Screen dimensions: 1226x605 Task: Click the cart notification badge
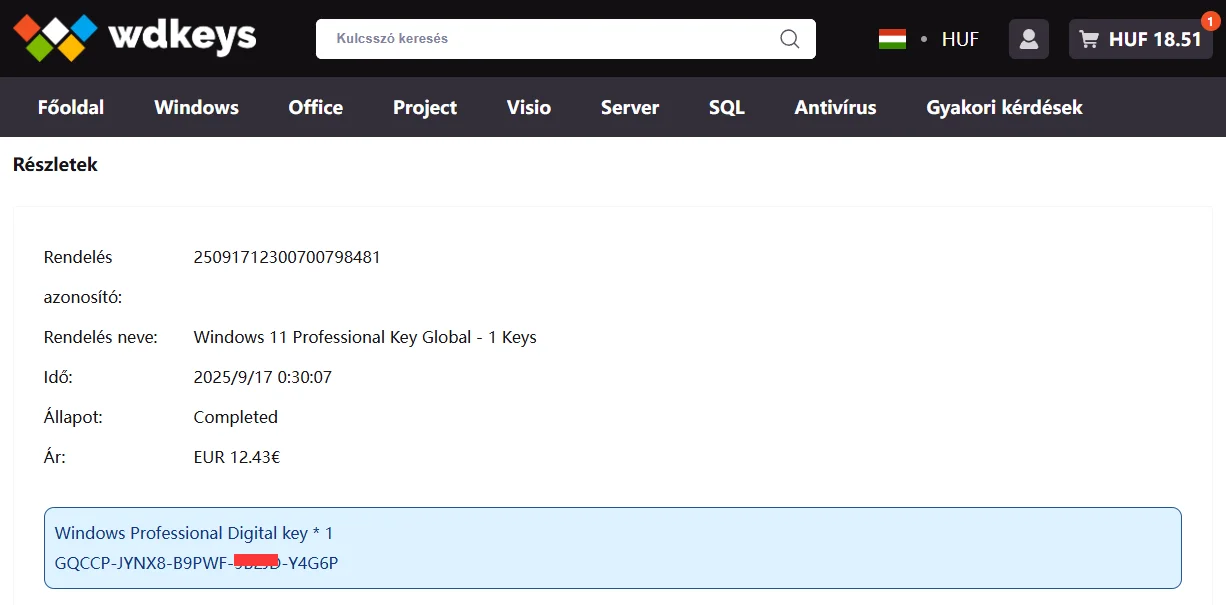[x=1210, y=21]
